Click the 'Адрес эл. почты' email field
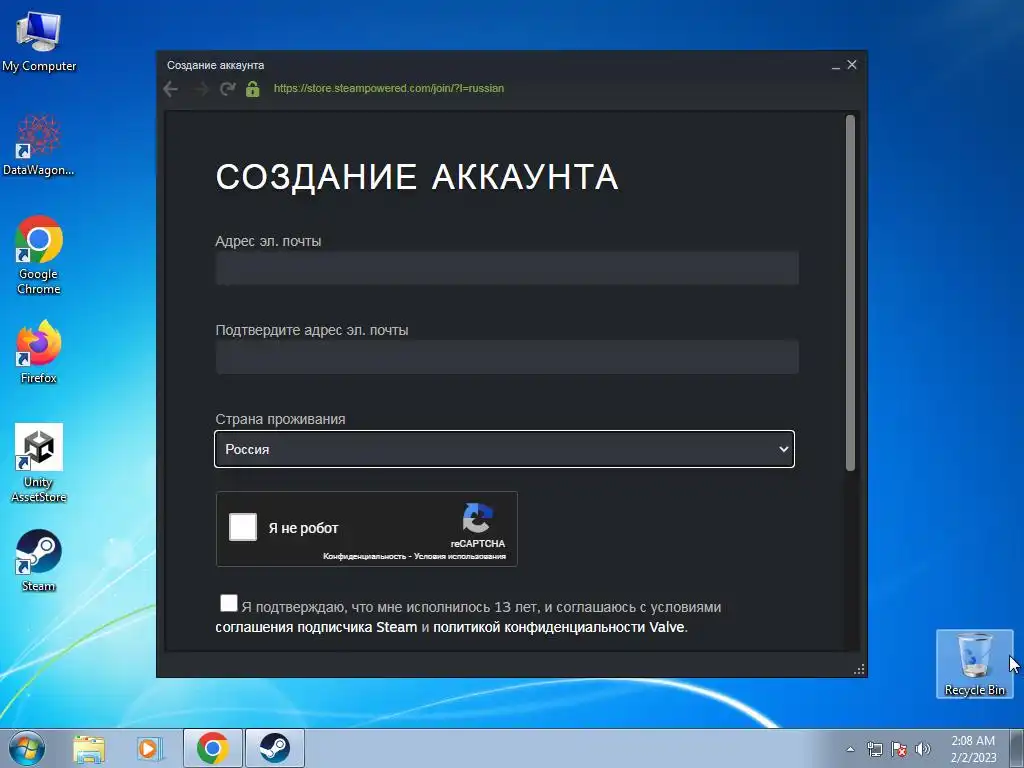1024x768 pixels. click(x=507, y=268)
